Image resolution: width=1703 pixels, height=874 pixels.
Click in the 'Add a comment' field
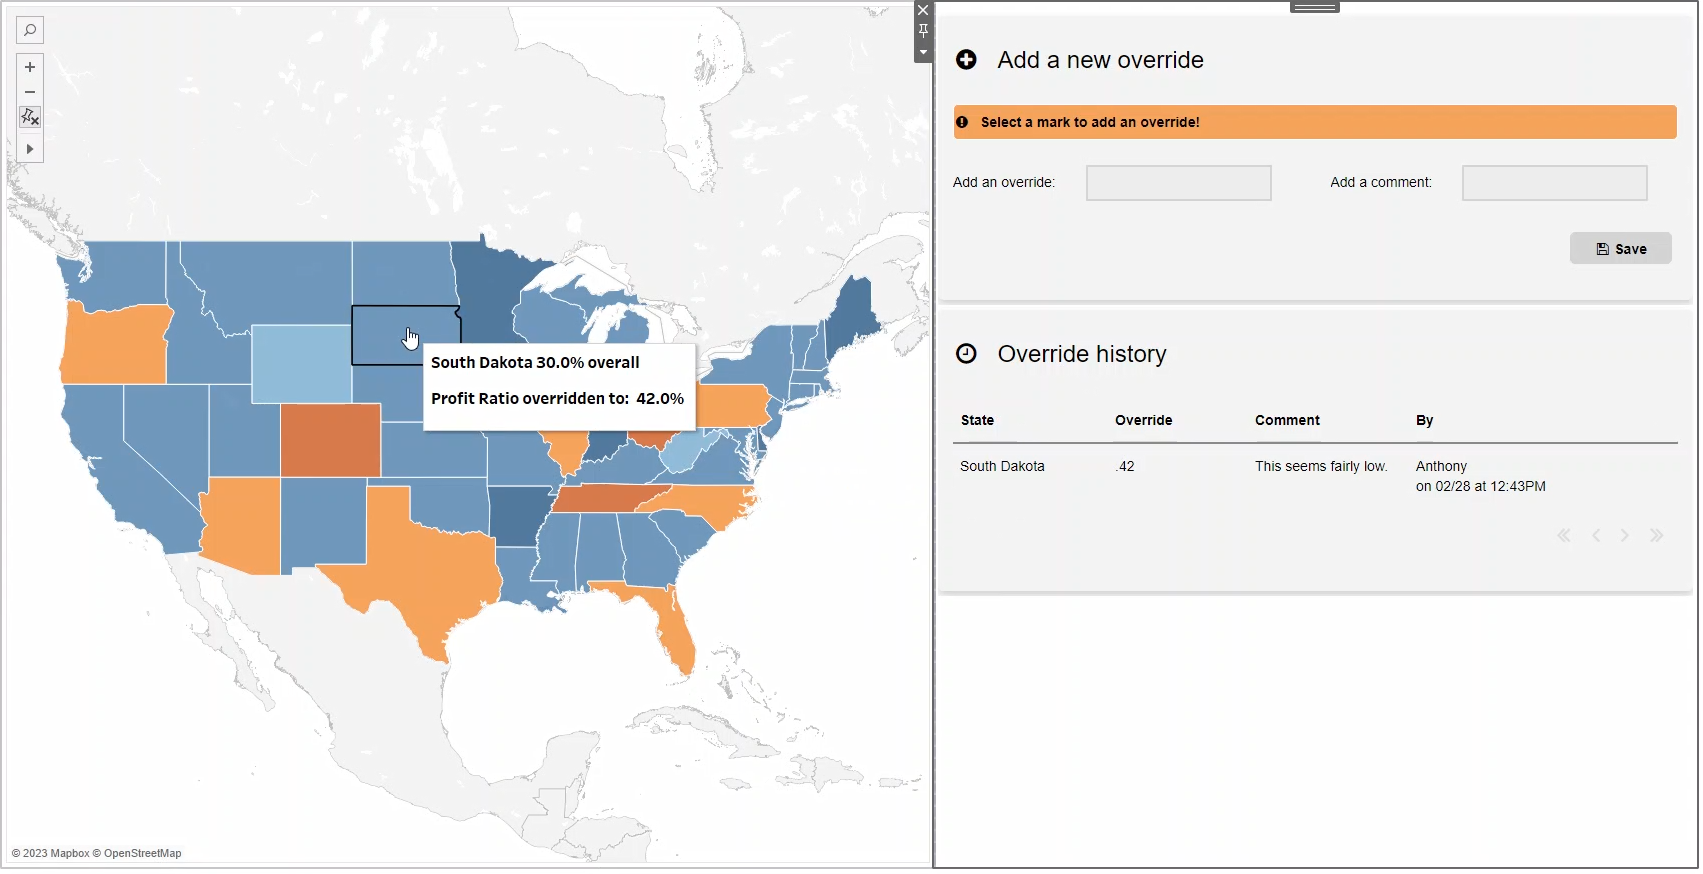(1554, 182)
